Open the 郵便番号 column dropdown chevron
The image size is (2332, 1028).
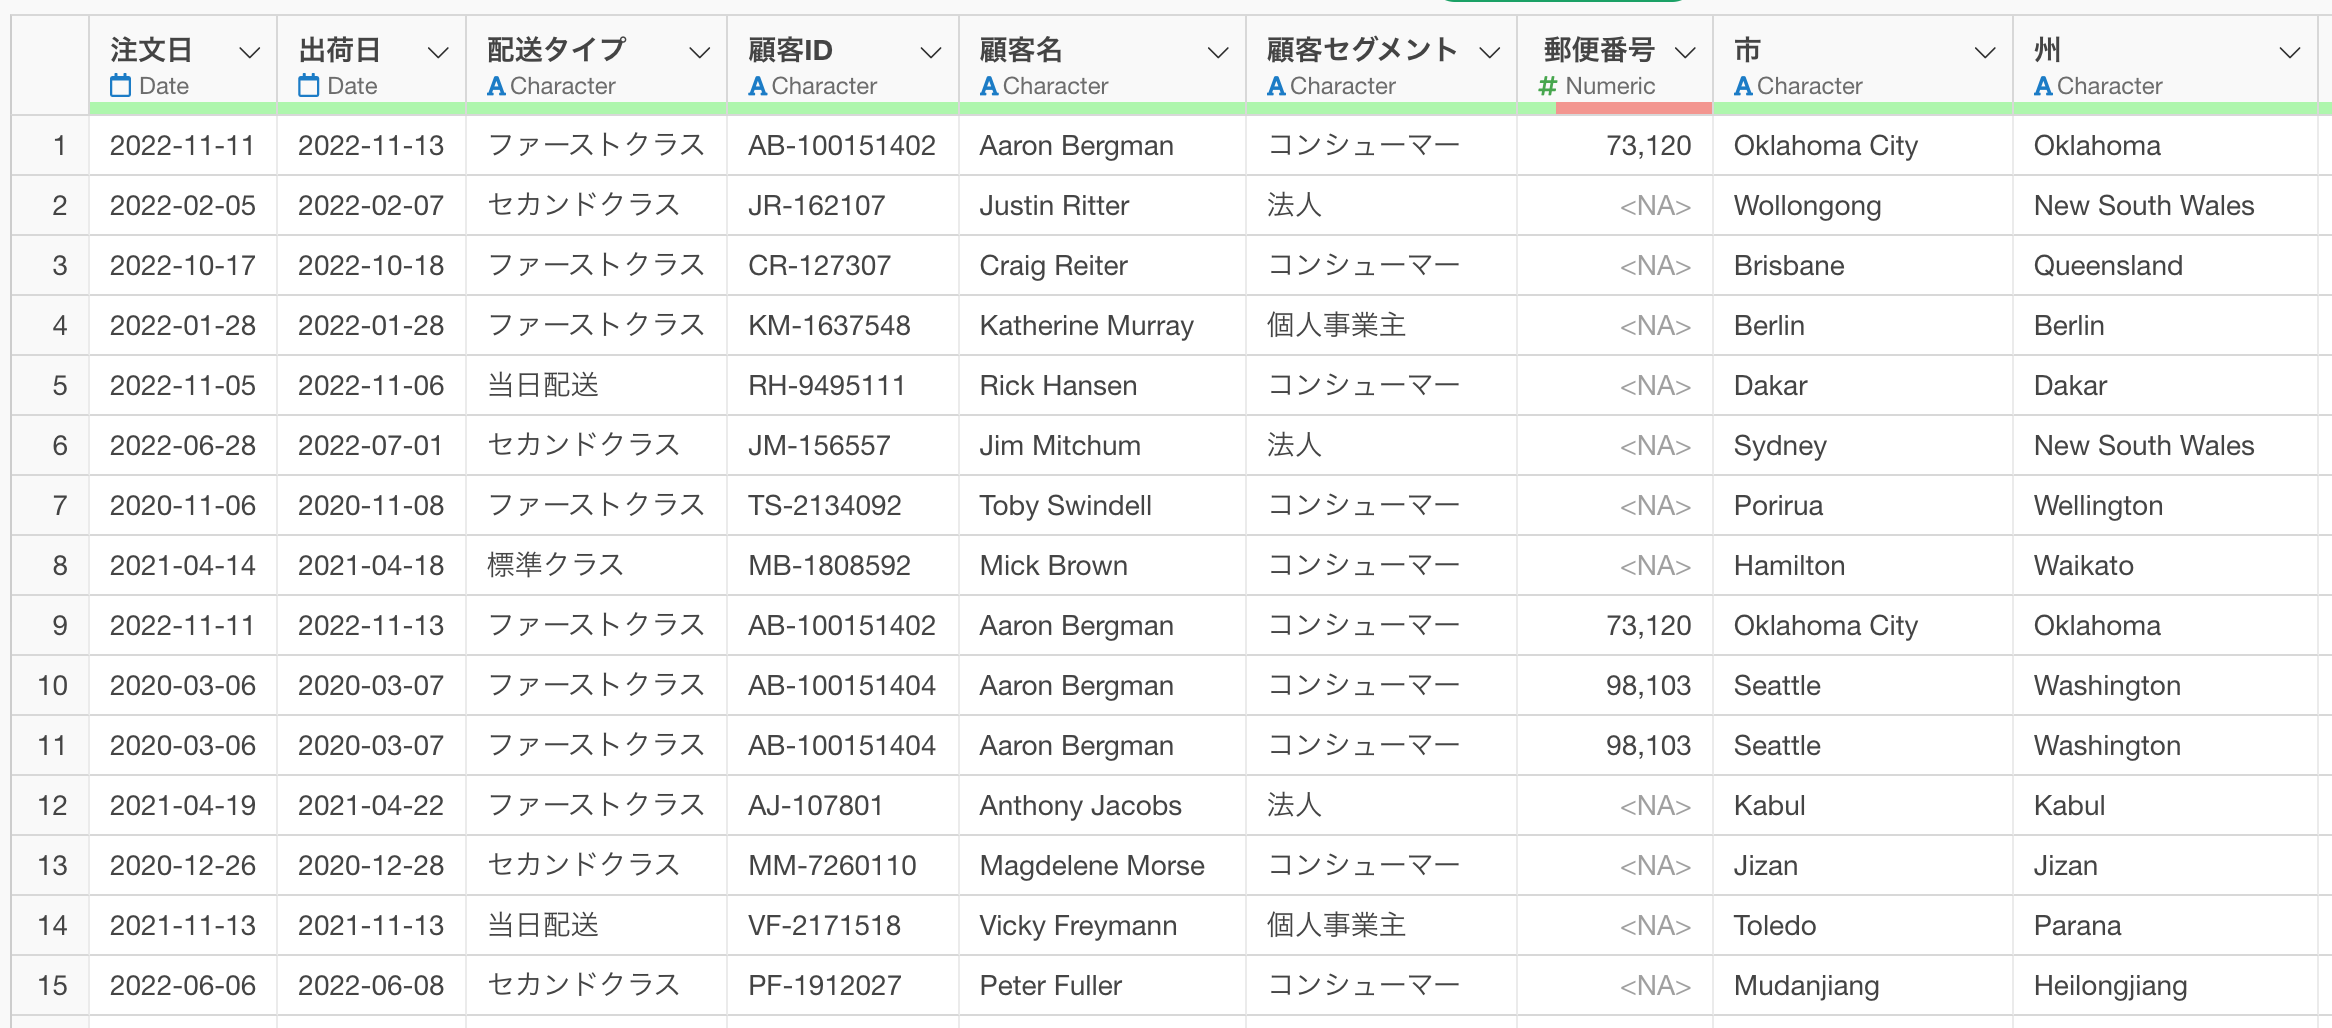click(1685, 52)
